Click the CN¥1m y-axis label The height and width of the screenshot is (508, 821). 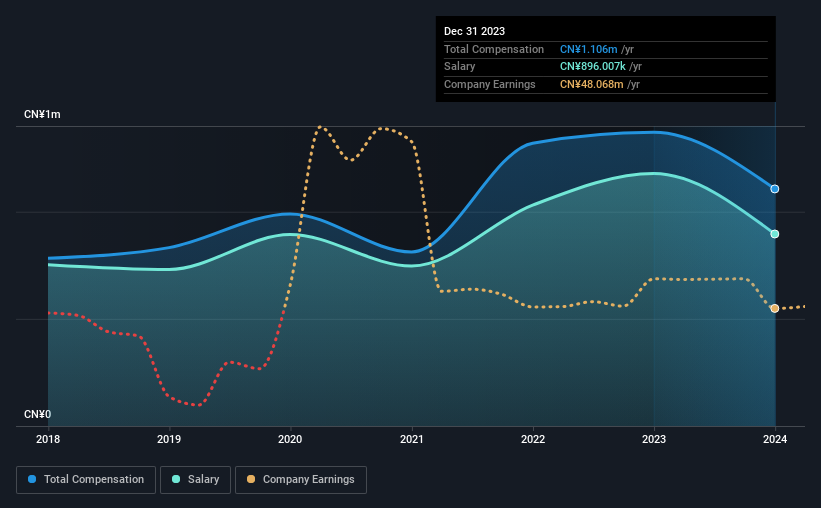click(x=42, y=115)
